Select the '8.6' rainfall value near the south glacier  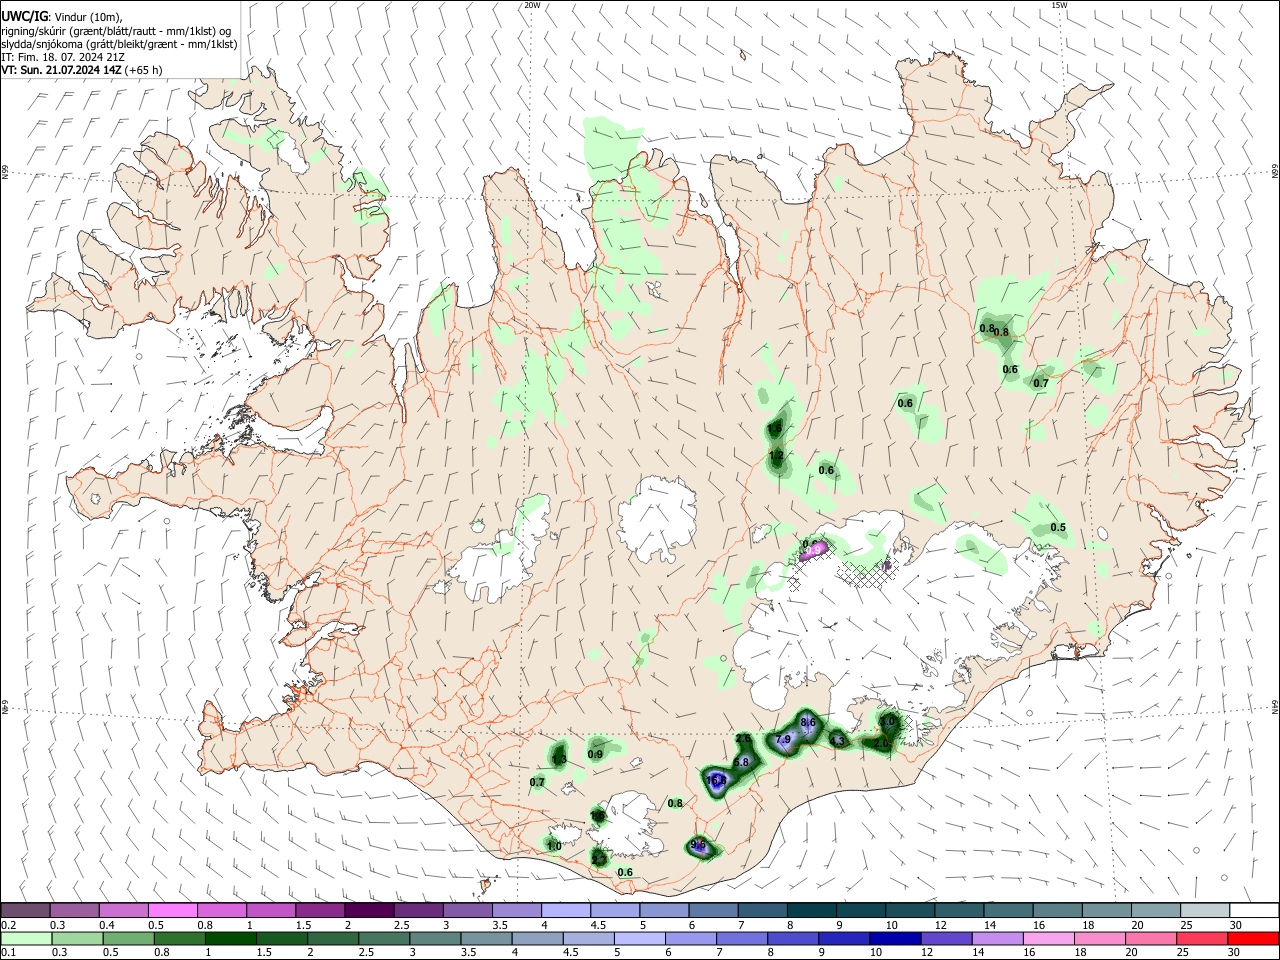pyautogui.click(x=808, y=722)
